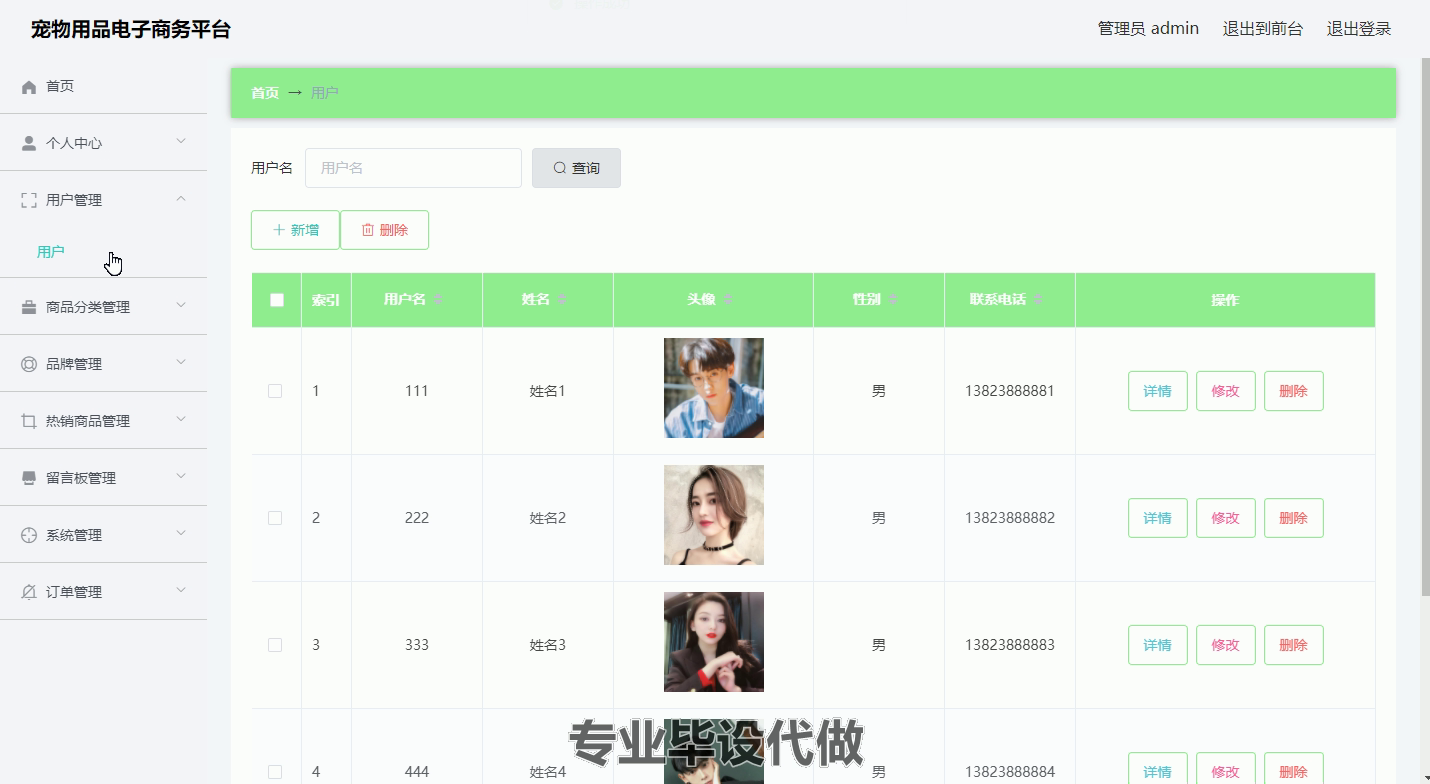Image resolution: width=1430 pixels, height=784 pixels.
Task: Click the icon beside 系统管理
Action: [x=29, y=536]
